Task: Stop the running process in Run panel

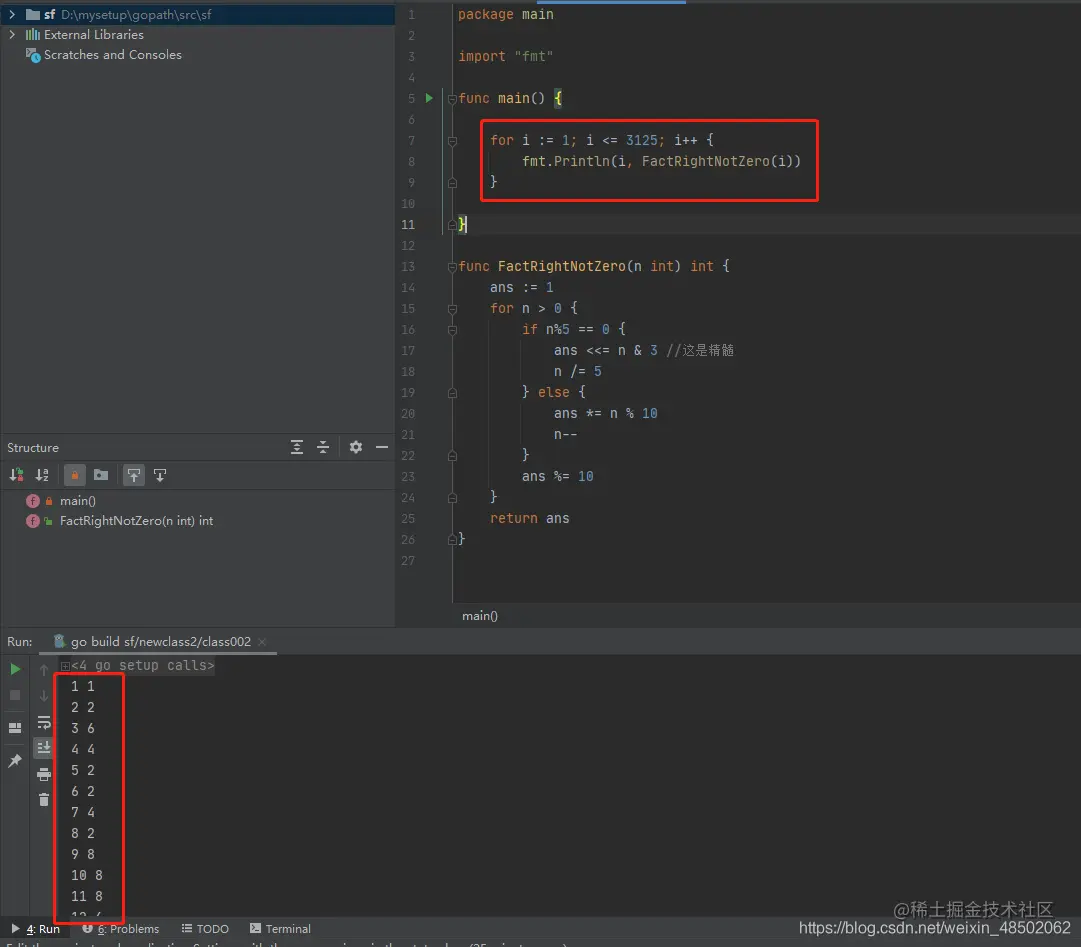Action: [14, 695]
